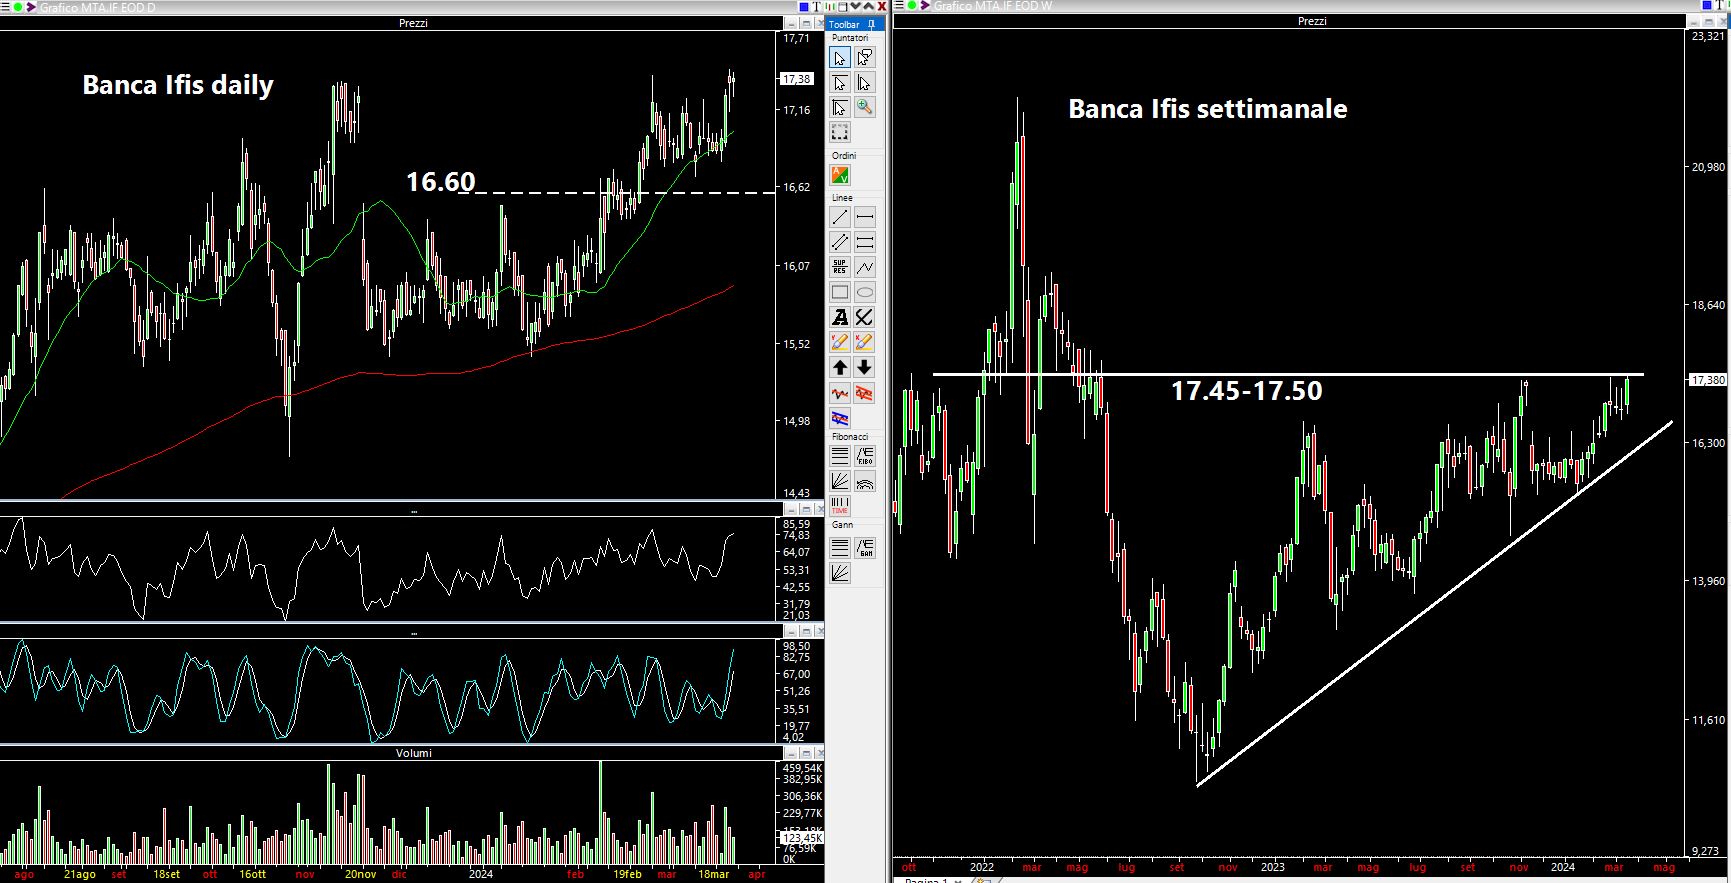
Task: Choose the double horizontal lines tool
Action: point(865,242)
